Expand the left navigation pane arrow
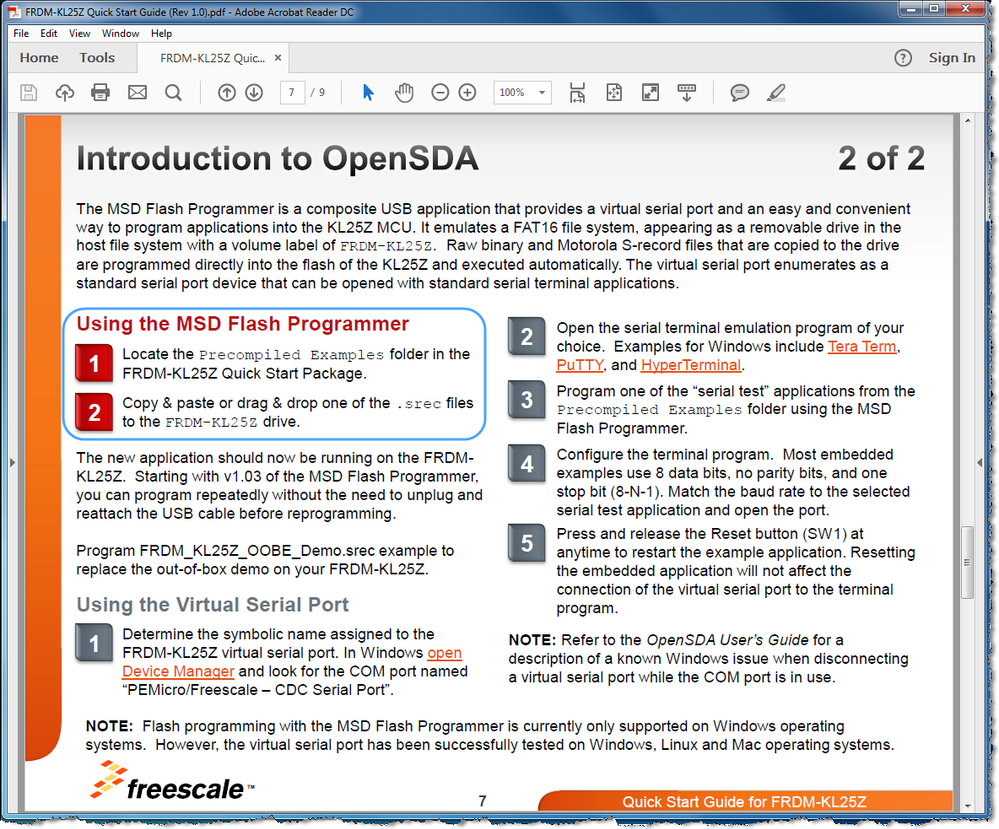 click(12, 463)
